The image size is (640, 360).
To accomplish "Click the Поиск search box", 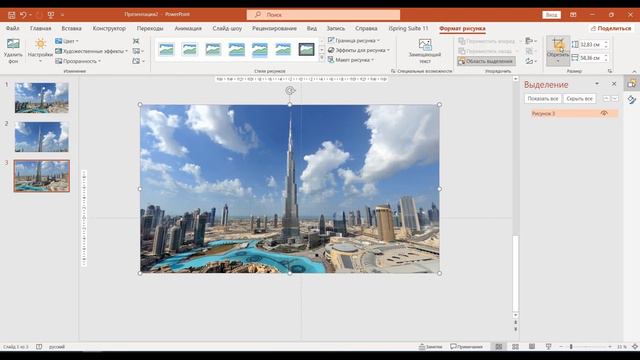I will 323,15.
